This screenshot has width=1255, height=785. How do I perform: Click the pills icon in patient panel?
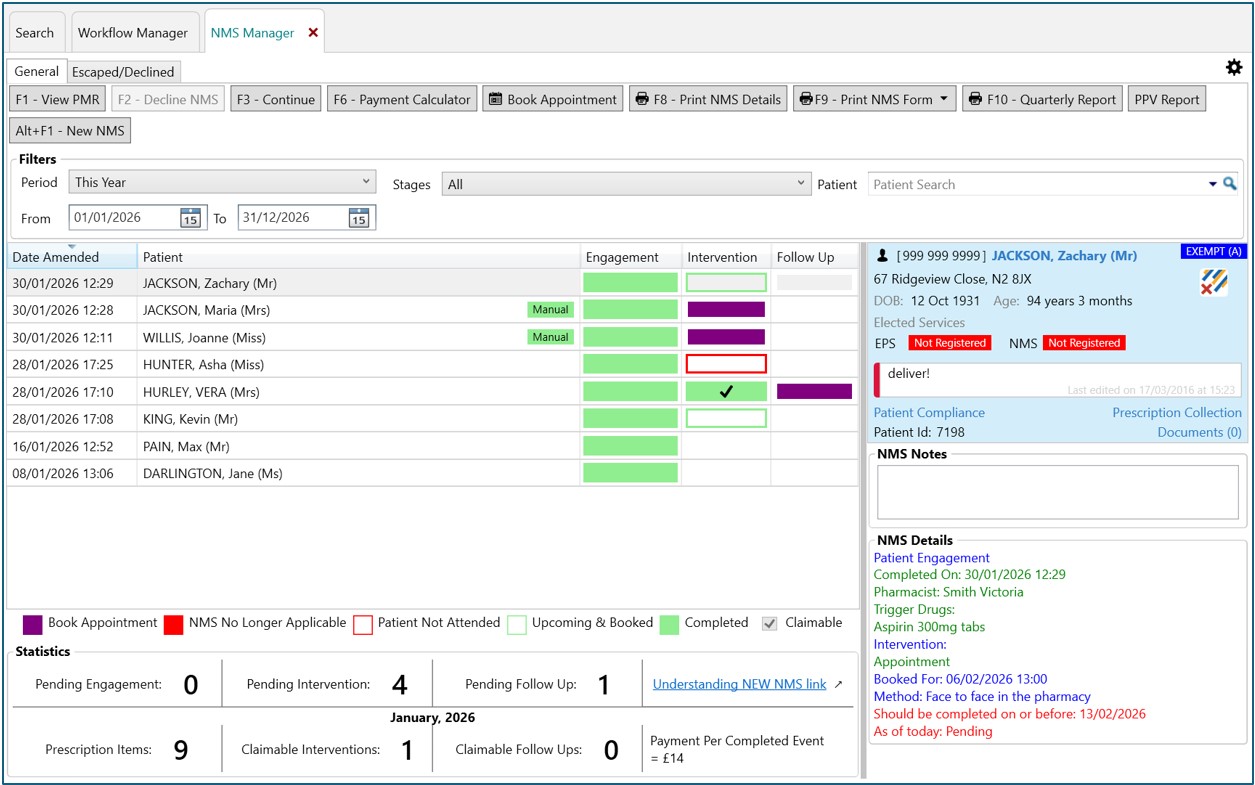click(x=1214, y=283)
